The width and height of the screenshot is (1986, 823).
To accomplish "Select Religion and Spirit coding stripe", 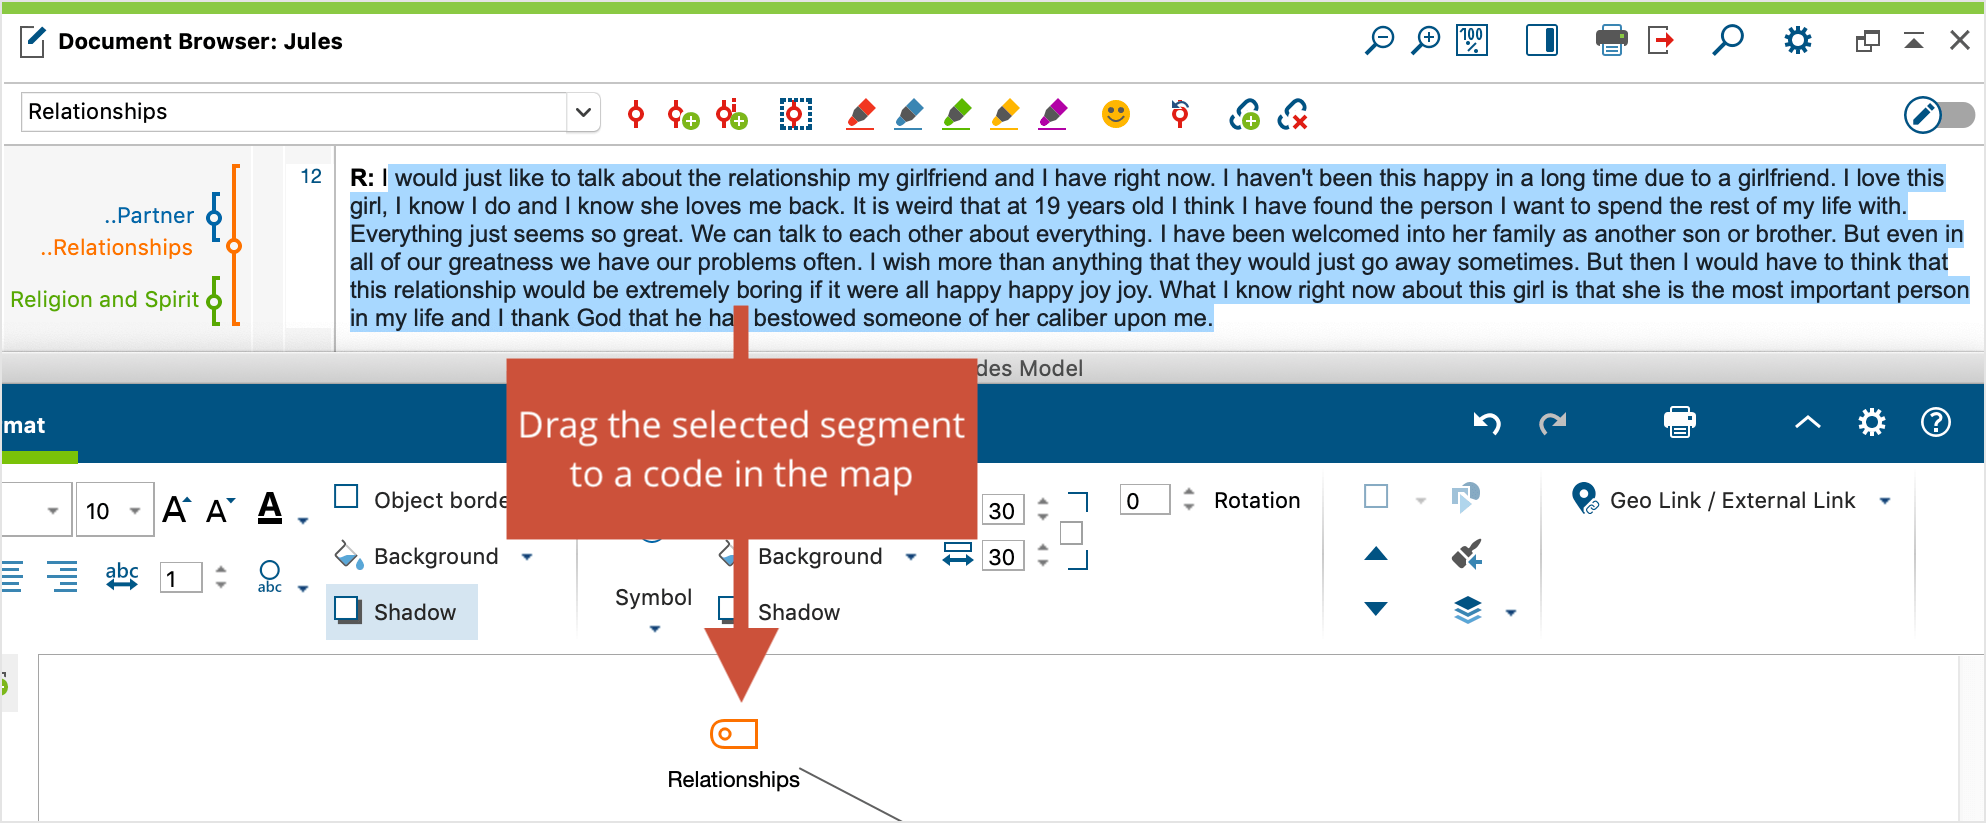I will [x=104, y=299].
